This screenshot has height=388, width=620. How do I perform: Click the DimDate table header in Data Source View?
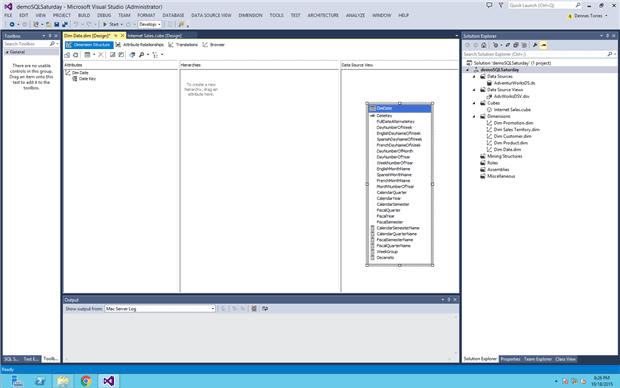[x=400, y=108]
